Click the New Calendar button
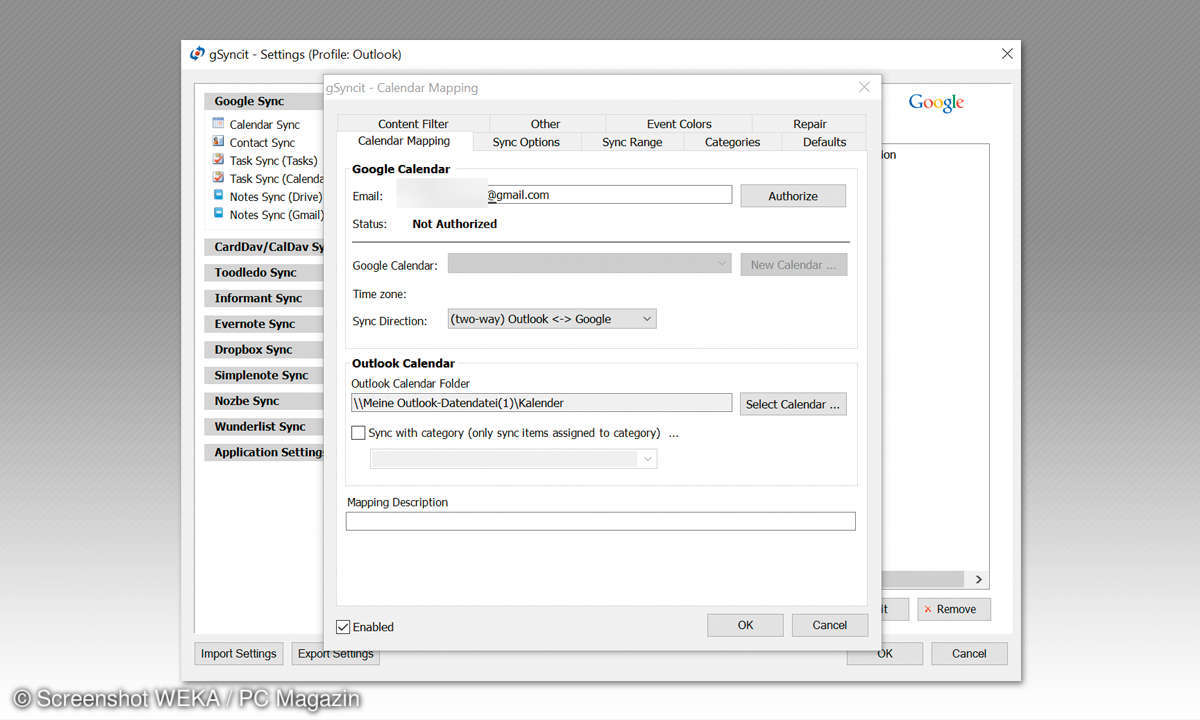The height and width of the screenshot is (720, 1200). [794, 265]
